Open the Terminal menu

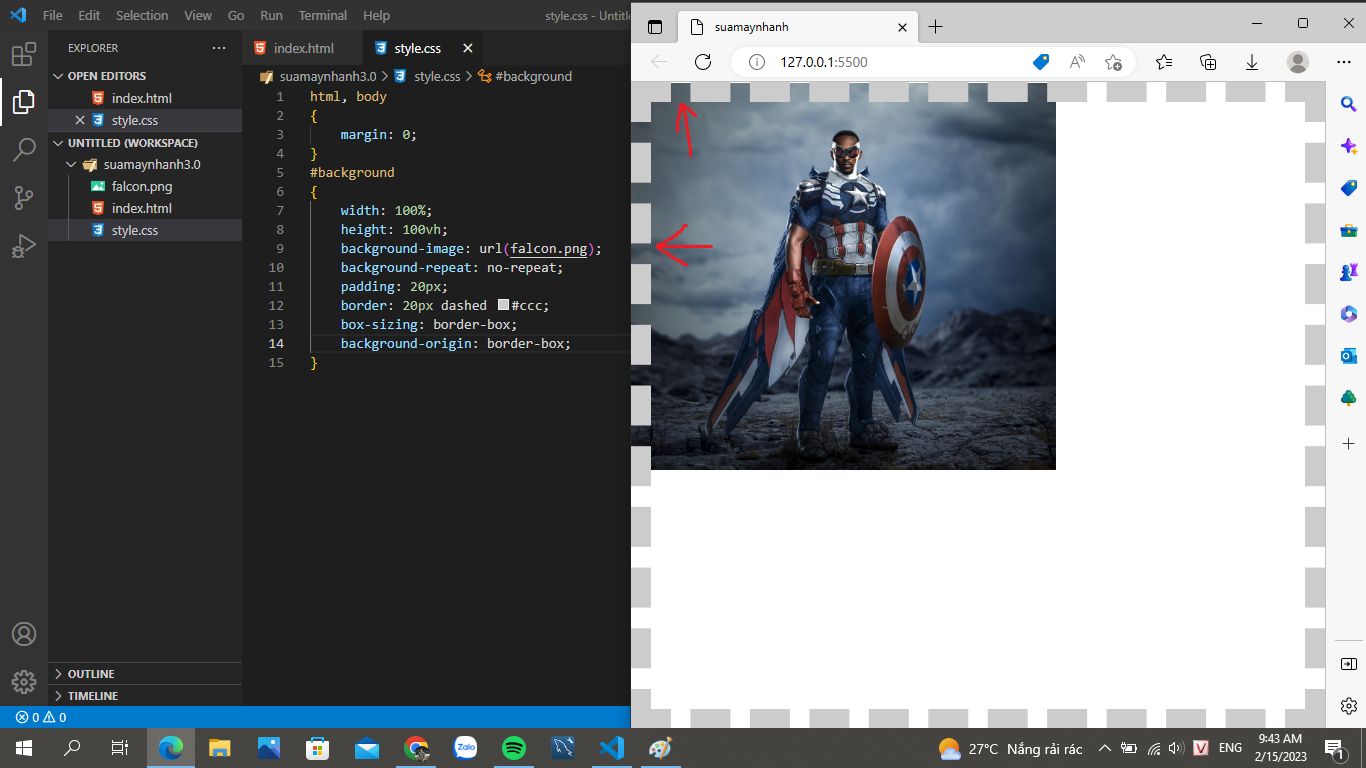tap(323, 16)
